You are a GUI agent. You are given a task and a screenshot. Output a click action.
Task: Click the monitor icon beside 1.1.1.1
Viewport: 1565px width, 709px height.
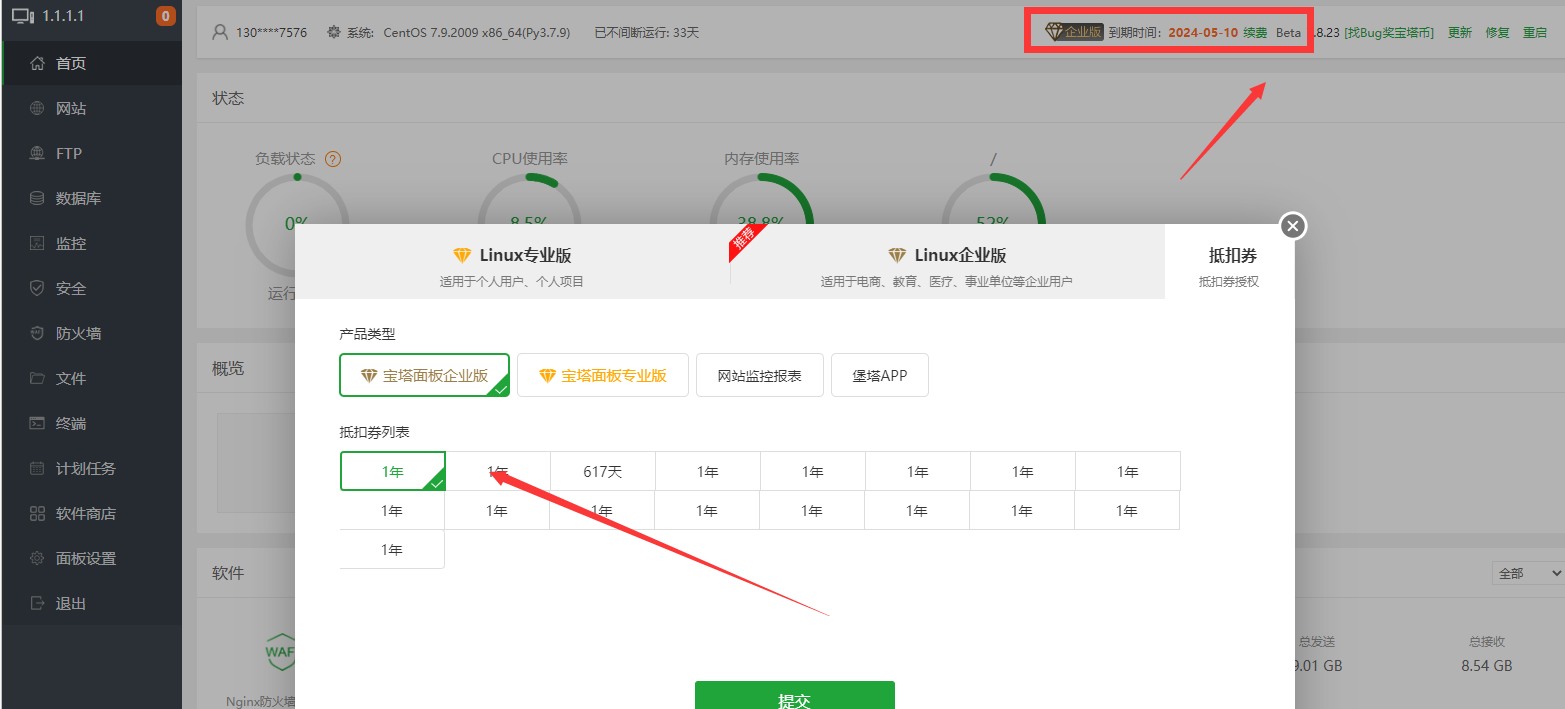(23, 16)
